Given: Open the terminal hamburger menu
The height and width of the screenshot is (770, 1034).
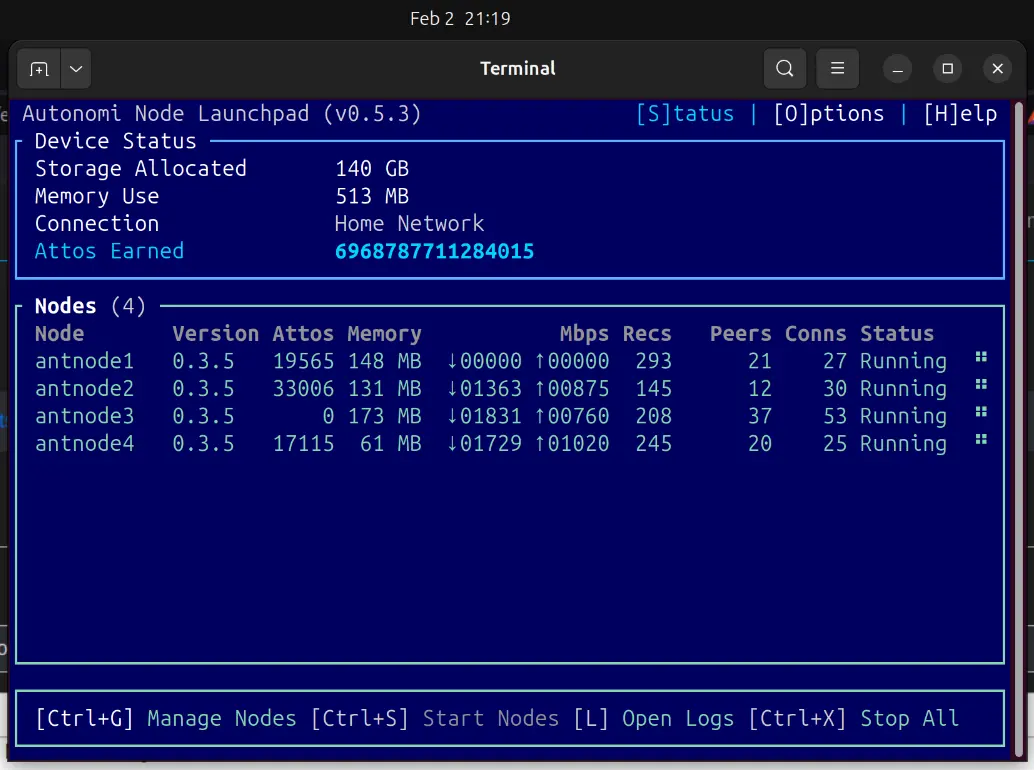Looking at the screenshot, I should (837, 69).
